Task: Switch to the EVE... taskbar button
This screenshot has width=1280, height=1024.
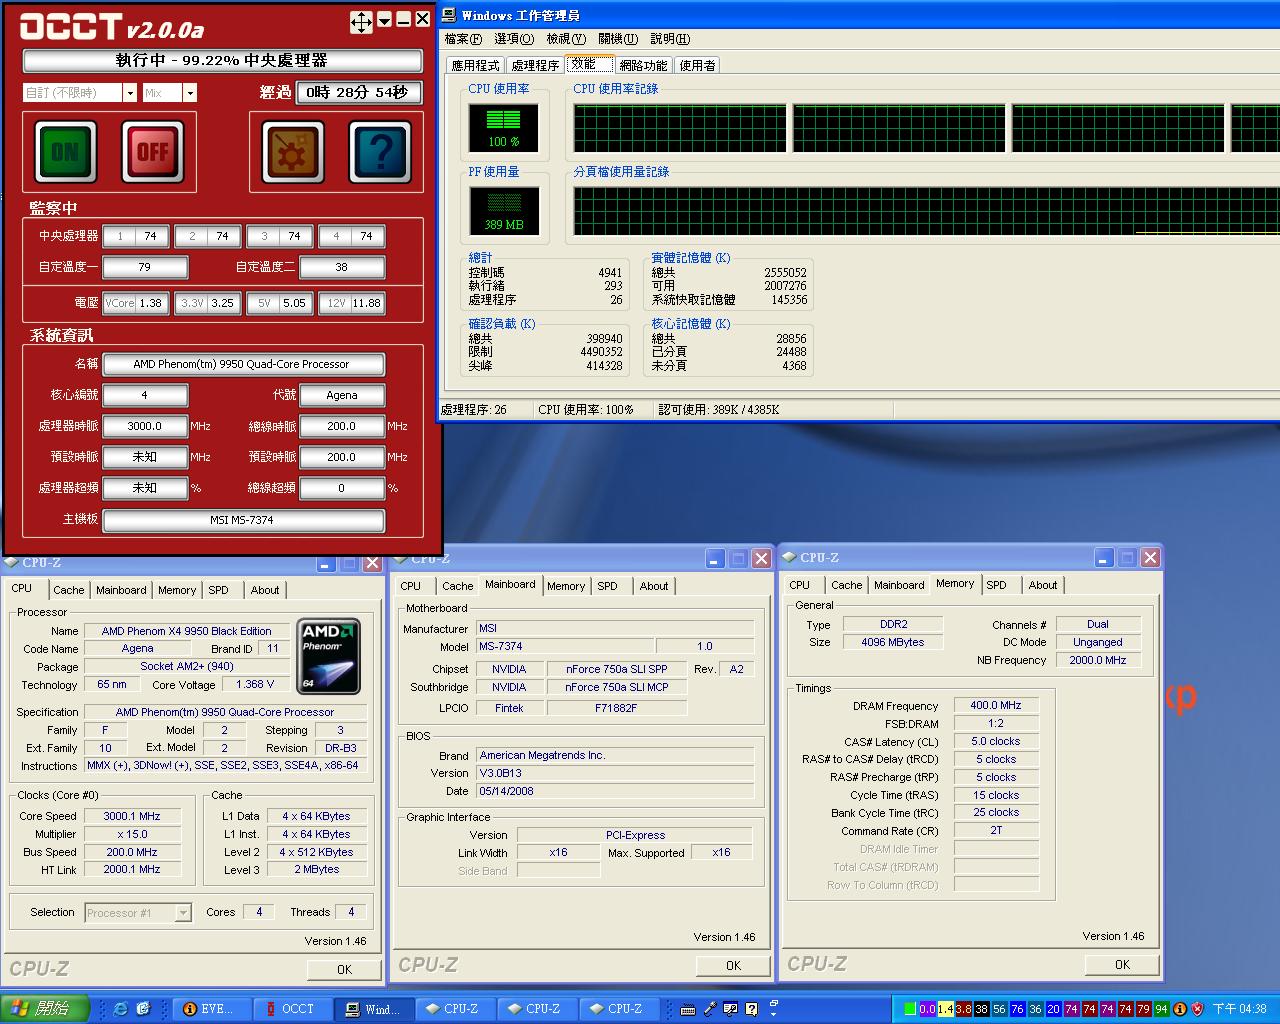Action: pos(211,1009)
